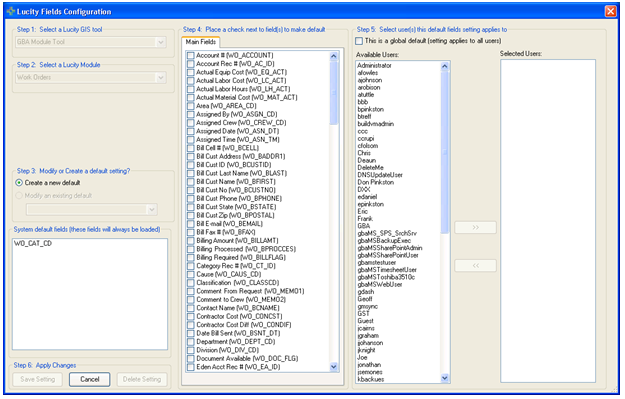Select user gbaMSWebUser in list
This screenshot has width=625, height=399.
click(x=380, y=285)
